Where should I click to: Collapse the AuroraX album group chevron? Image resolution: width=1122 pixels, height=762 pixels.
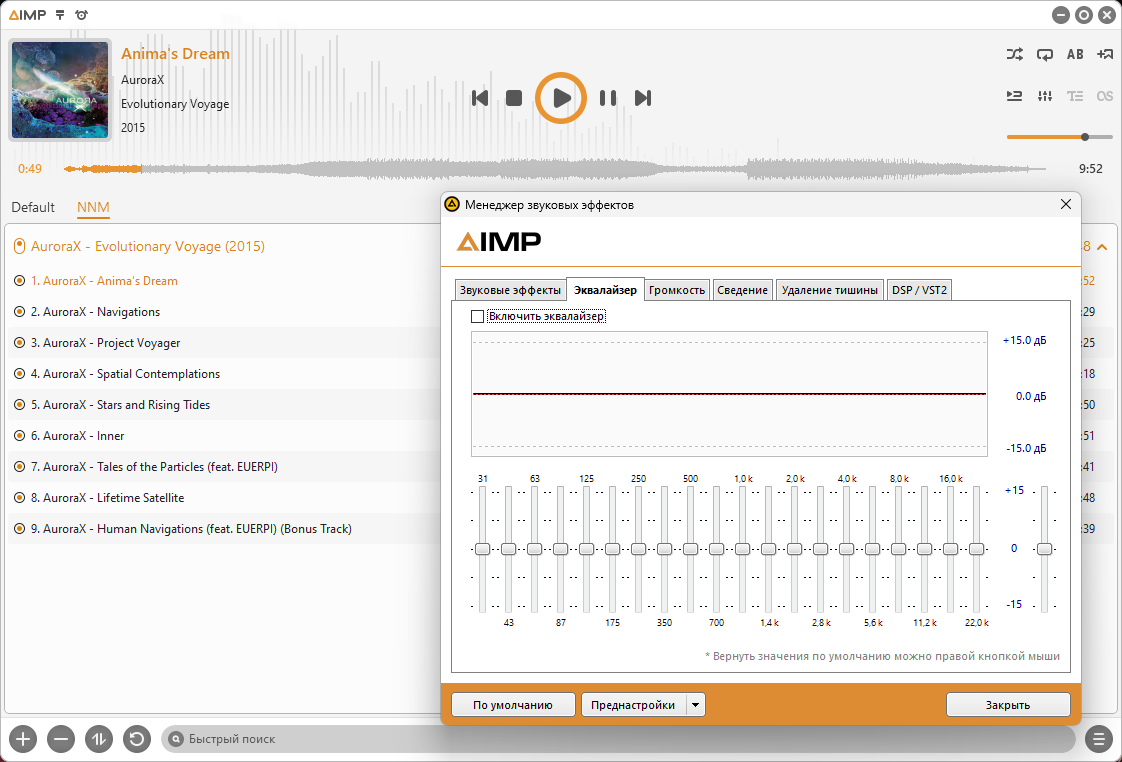click(x=1103, y=247)
